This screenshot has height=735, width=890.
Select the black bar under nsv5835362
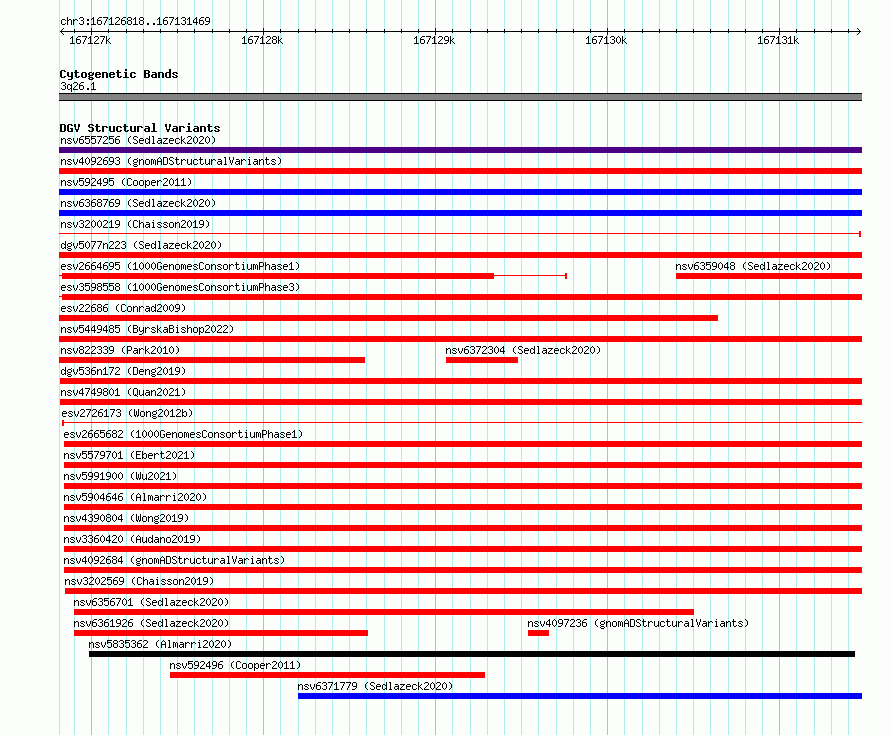pyautogui.click(x=472, y=654)
